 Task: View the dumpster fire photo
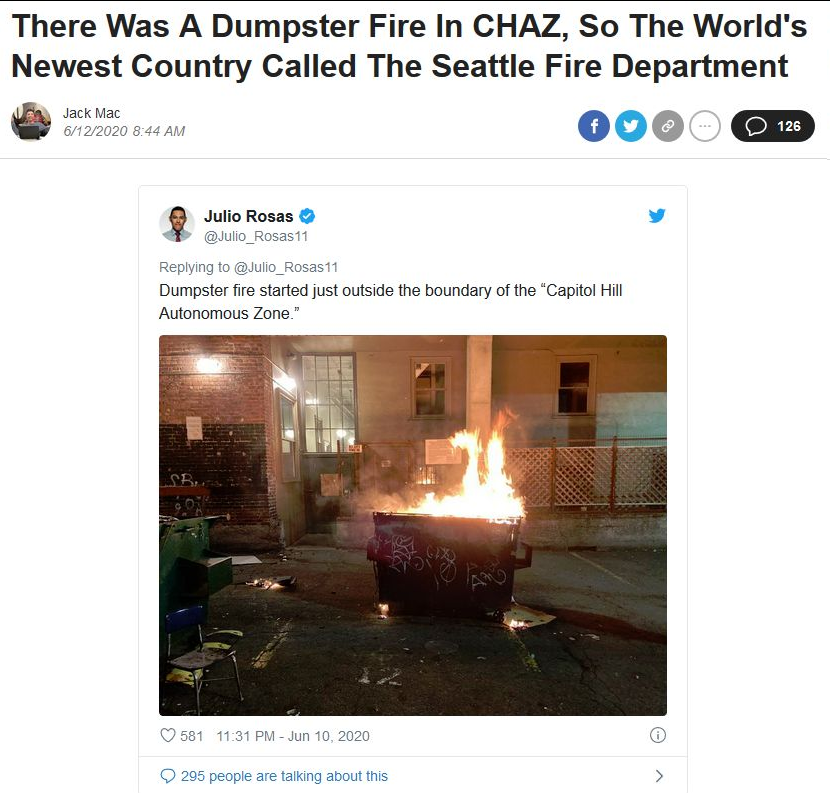(413, 525)
